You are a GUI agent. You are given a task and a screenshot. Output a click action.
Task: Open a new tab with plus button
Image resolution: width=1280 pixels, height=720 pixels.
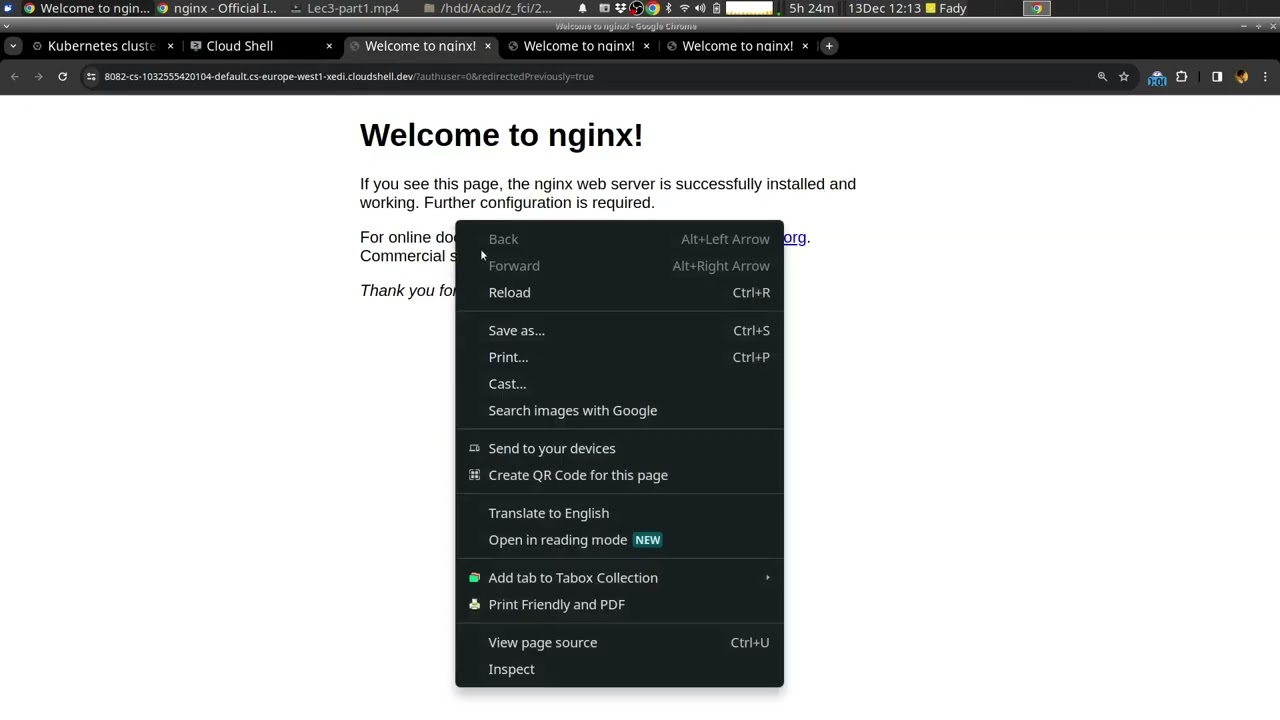click(x=829, y=46)
